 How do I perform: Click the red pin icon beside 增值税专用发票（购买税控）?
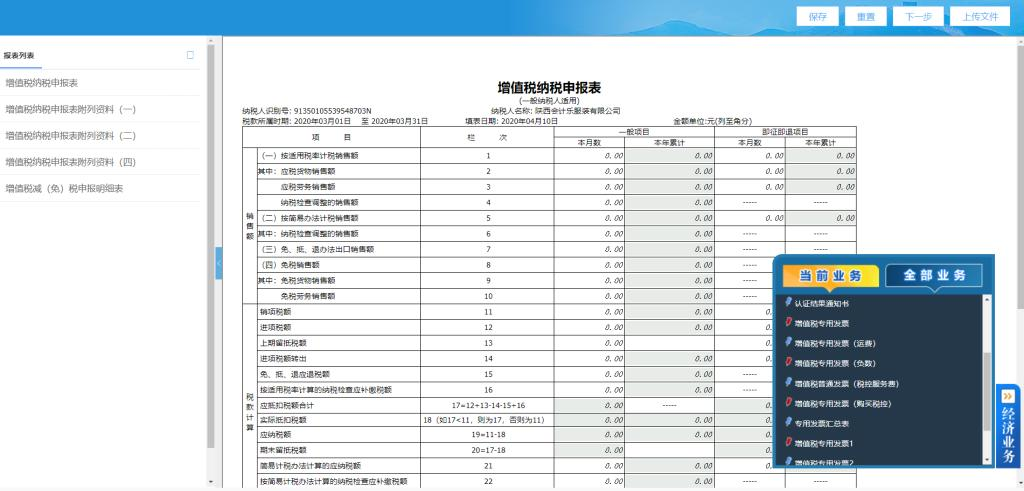pos(789,403)
